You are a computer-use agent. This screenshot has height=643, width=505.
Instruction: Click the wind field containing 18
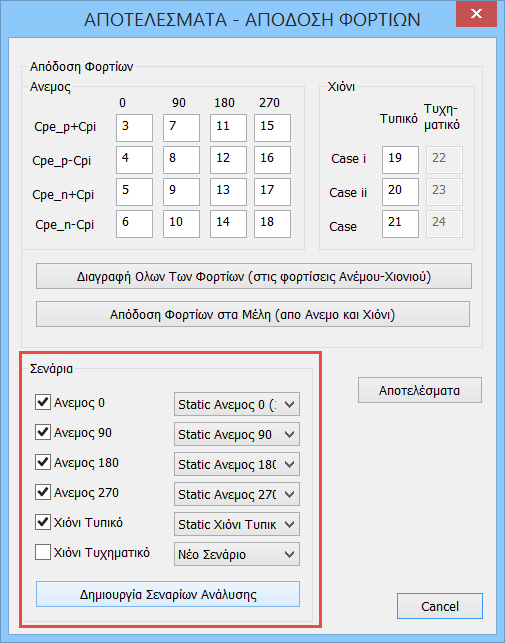click(272, 224)
